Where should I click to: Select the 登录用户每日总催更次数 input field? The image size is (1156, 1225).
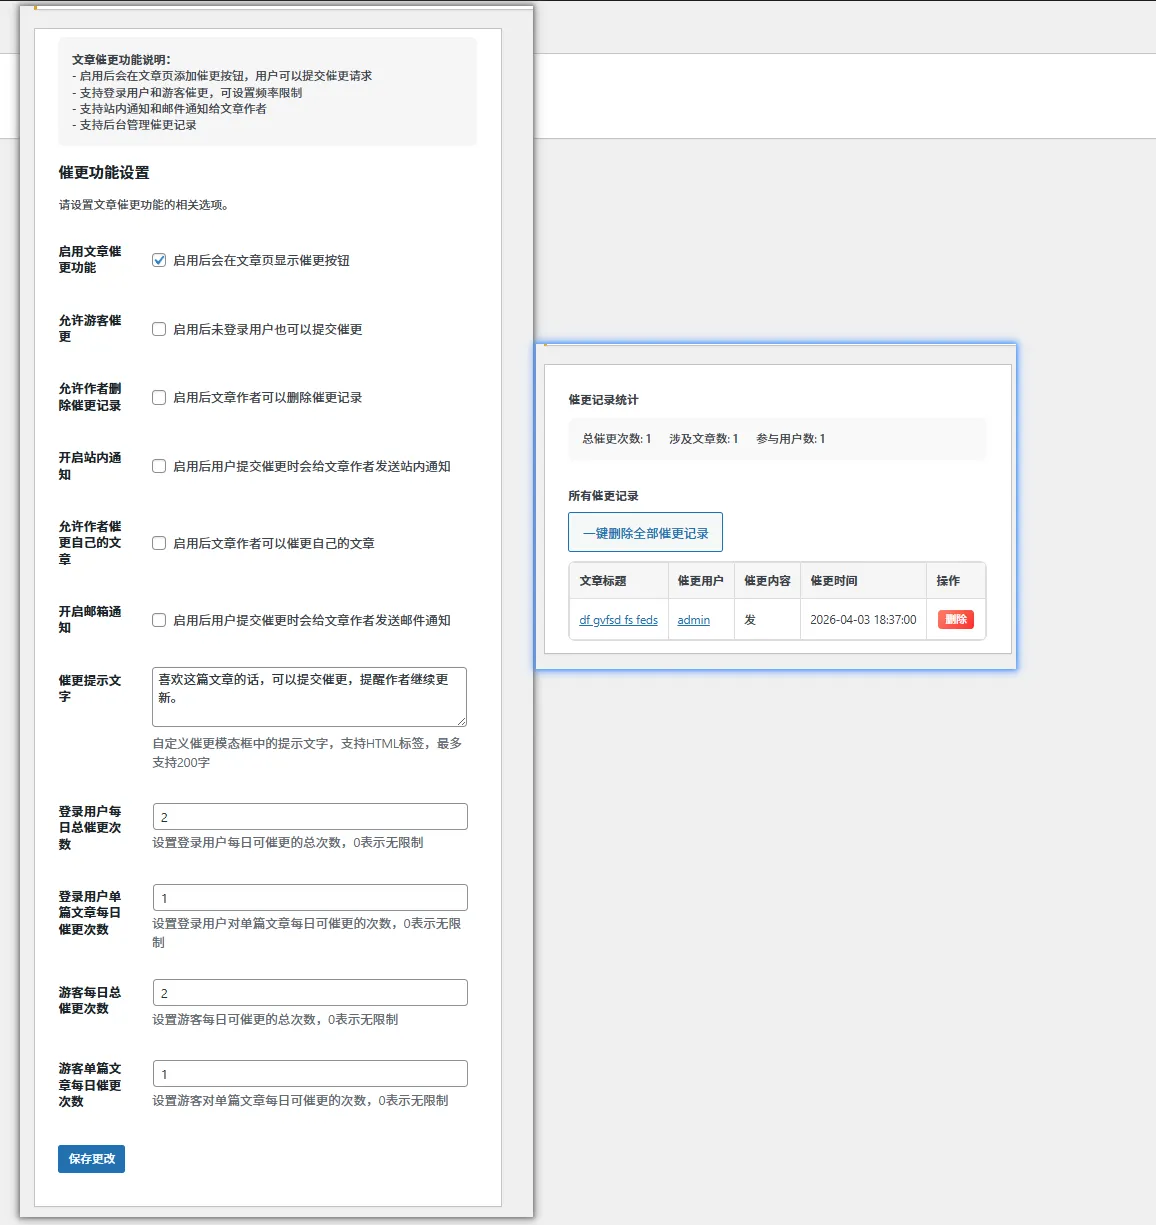click(x=309, y=816)
